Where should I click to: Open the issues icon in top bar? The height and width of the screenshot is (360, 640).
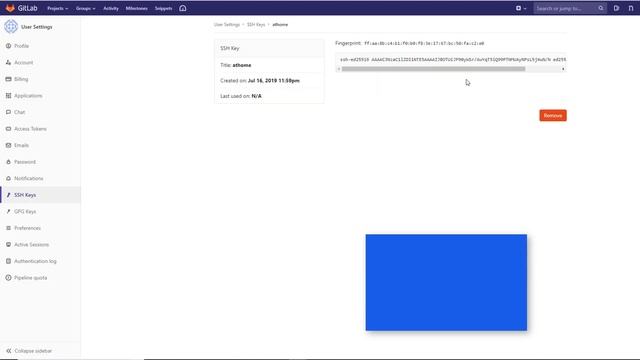[616, 8]
